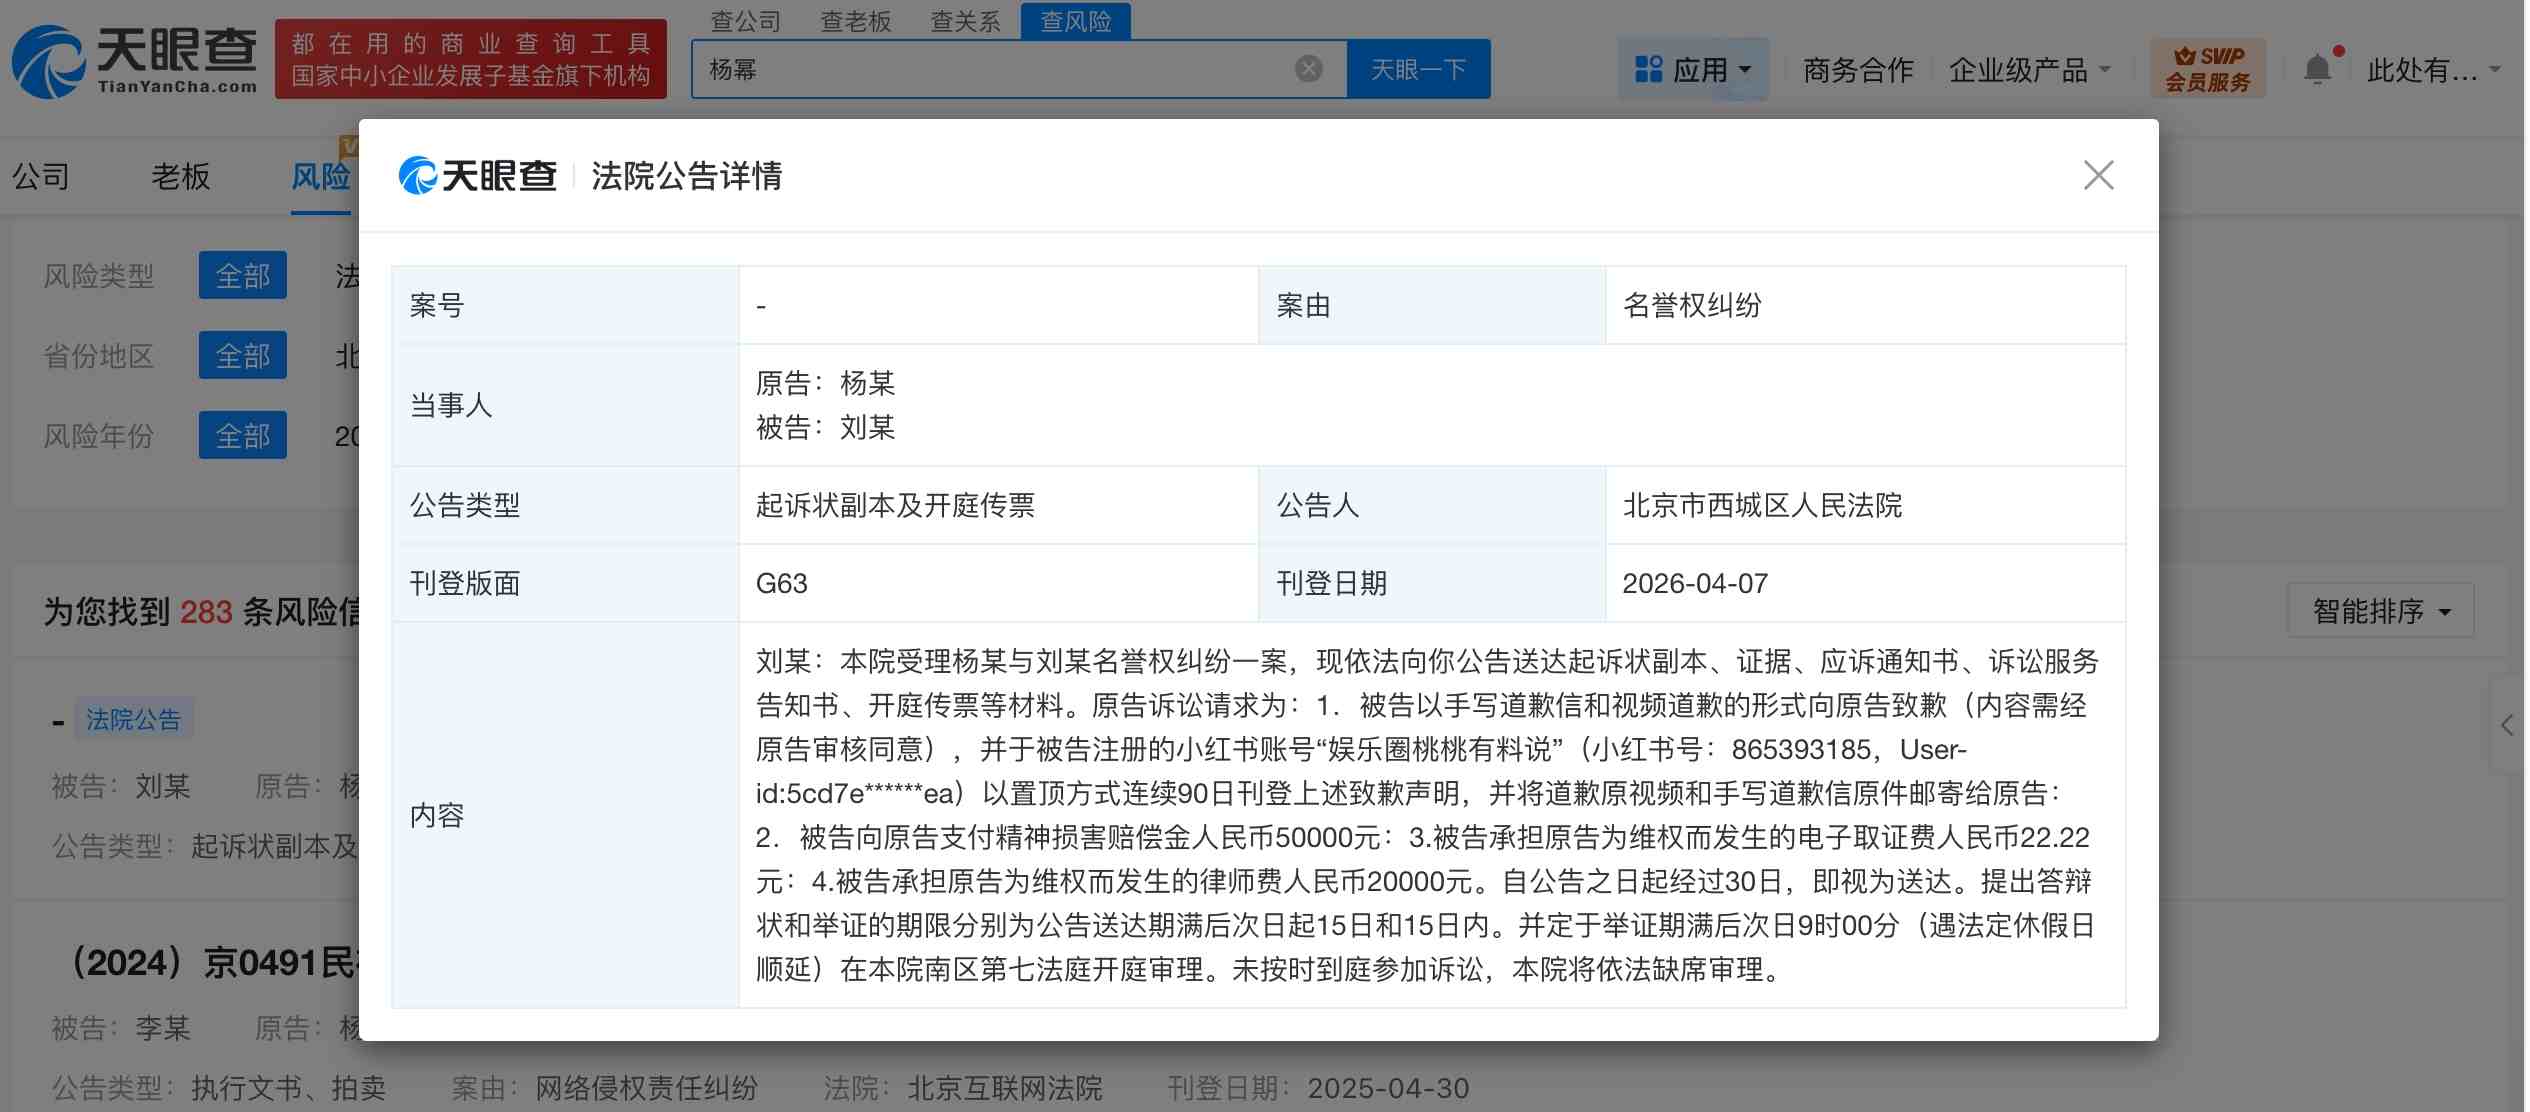This screenshot has width=2530, height=1112.
Task: Open the notification bell icon
Action: tap(2318, 68)
